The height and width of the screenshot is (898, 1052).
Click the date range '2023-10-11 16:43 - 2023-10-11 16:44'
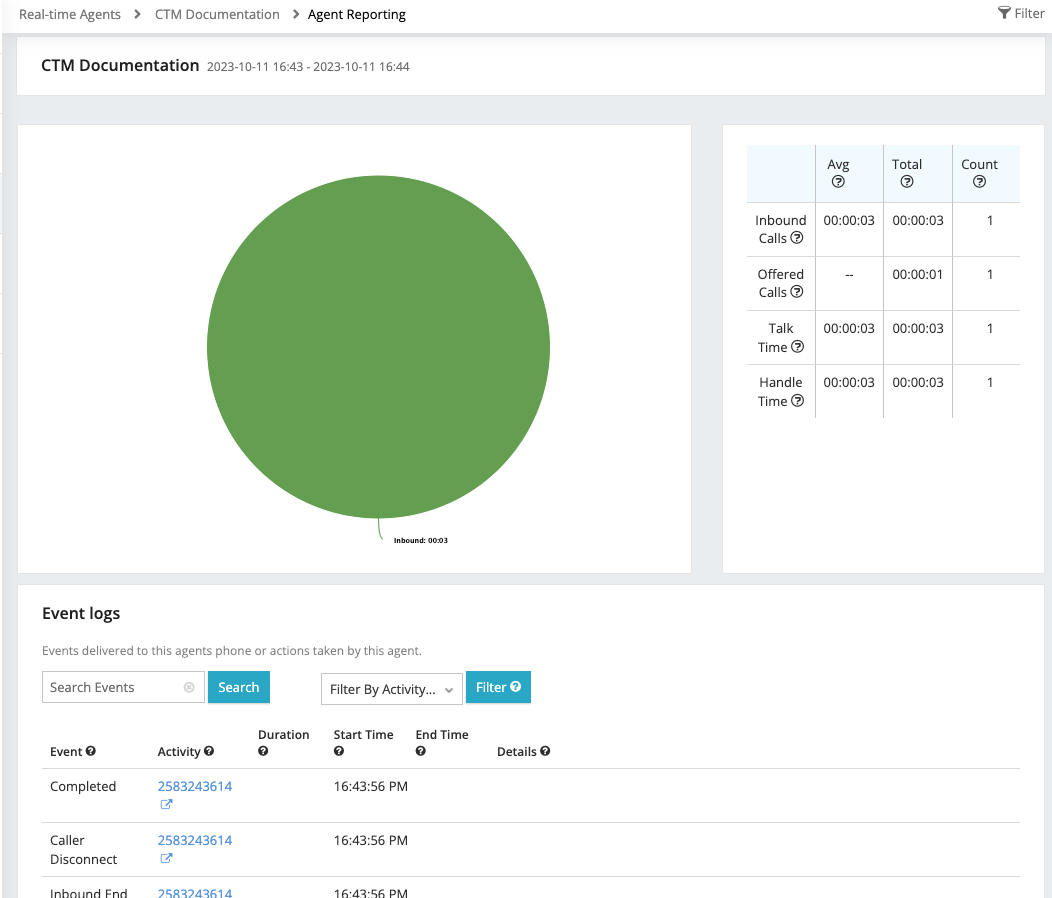308,66
